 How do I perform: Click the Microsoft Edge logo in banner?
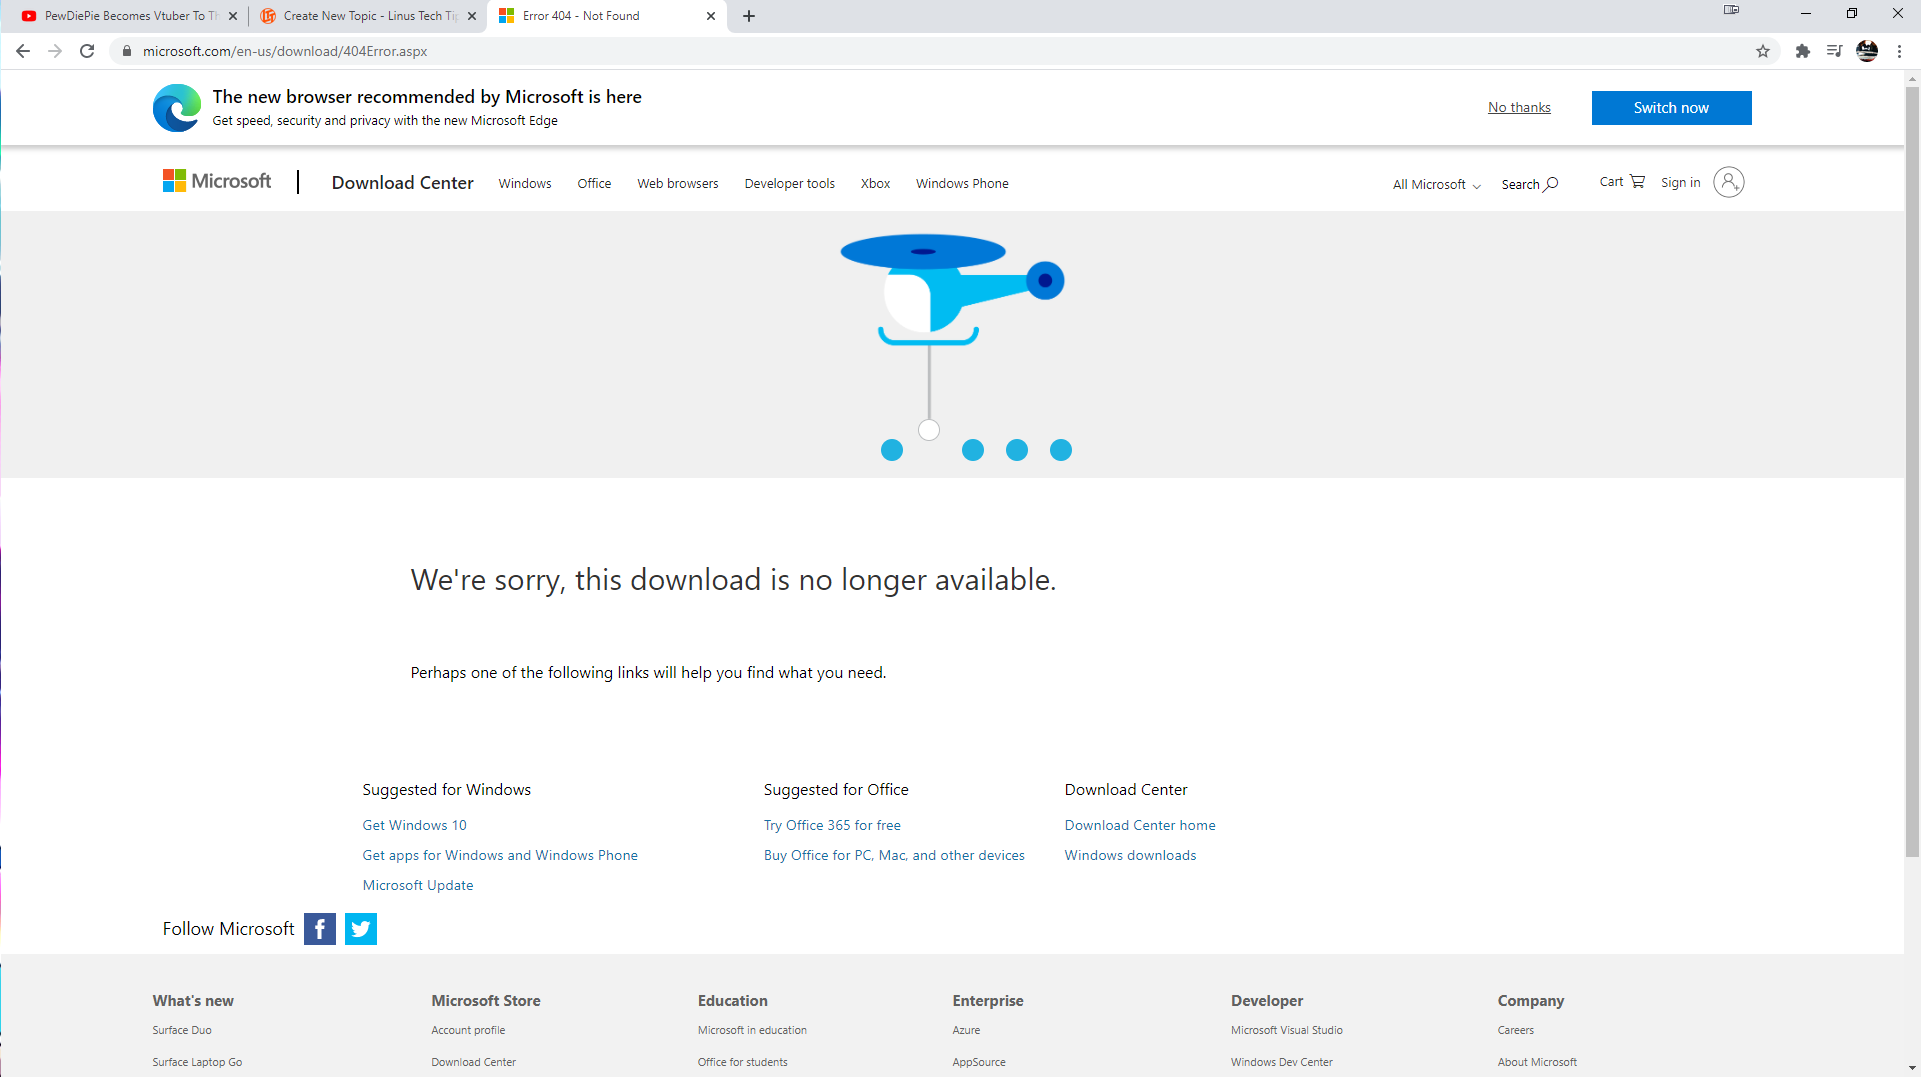pos(177,108)
